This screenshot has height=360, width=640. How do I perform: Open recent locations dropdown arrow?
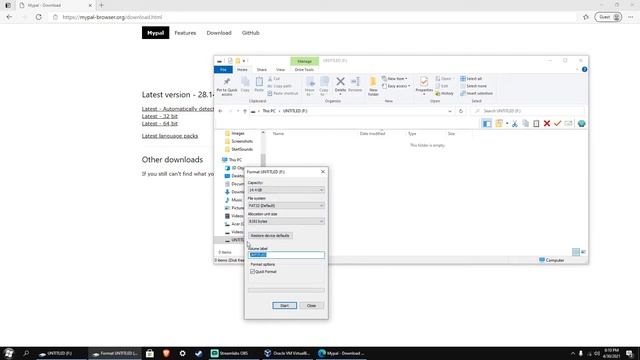pyautogui.click(x=238, y=111)
